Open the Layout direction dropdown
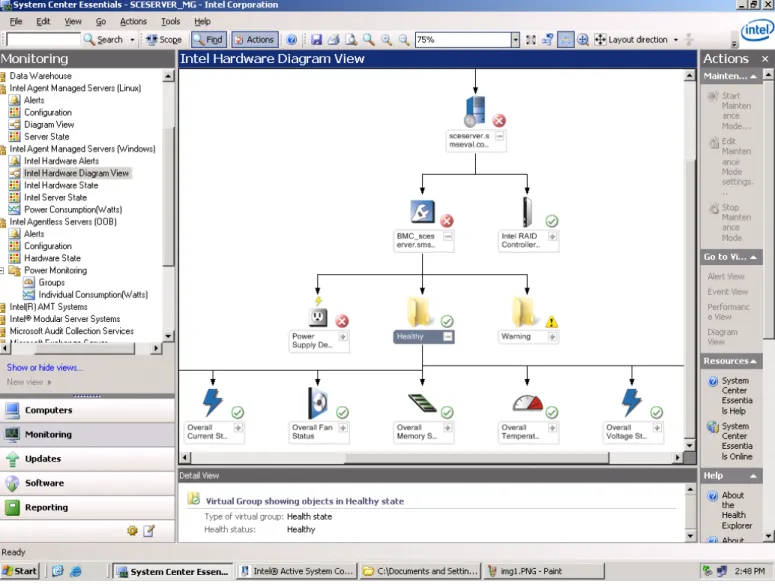This screenshot has height=584, width=775. tap(676, 40)
